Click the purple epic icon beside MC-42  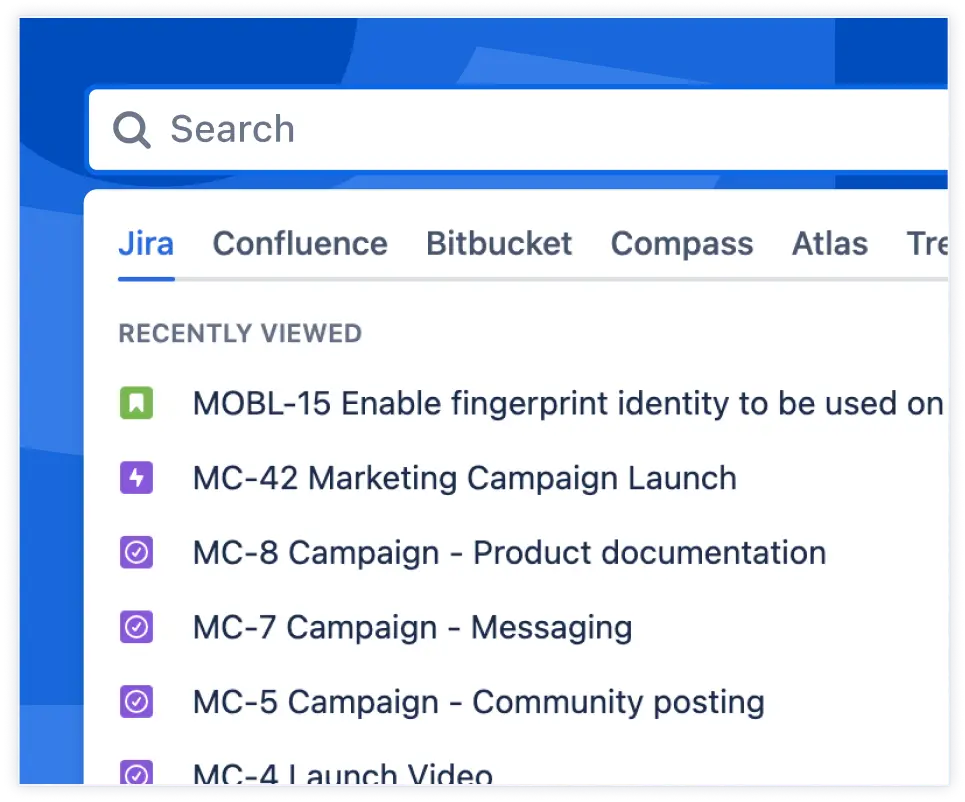137,477
